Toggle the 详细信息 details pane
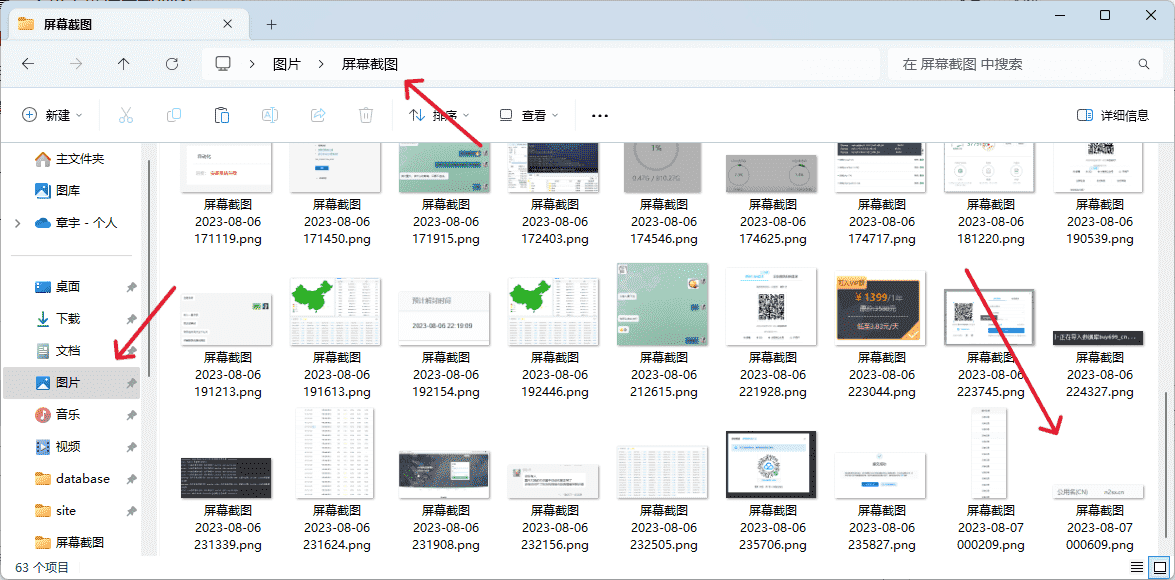 [x=1110, y=115]
